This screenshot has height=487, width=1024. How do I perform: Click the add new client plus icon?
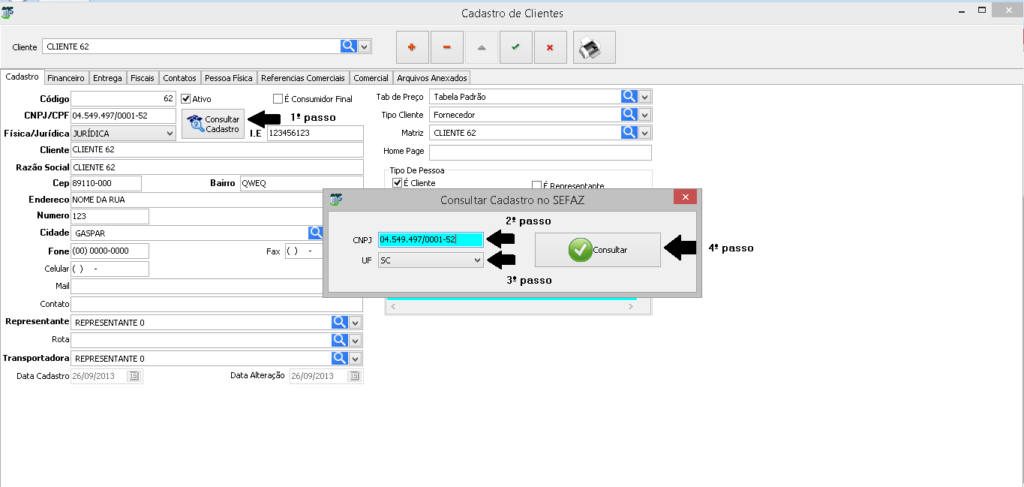click(x=412, y=47)
